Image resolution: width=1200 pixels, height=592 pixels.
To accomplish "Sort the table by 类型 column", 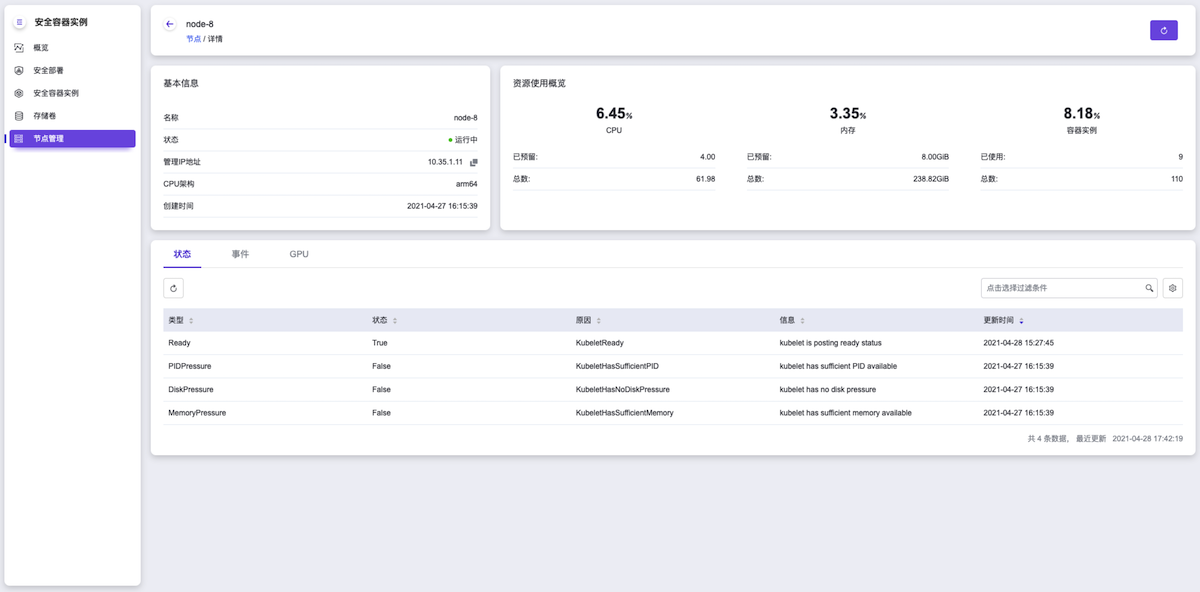I will coord(191,321).
